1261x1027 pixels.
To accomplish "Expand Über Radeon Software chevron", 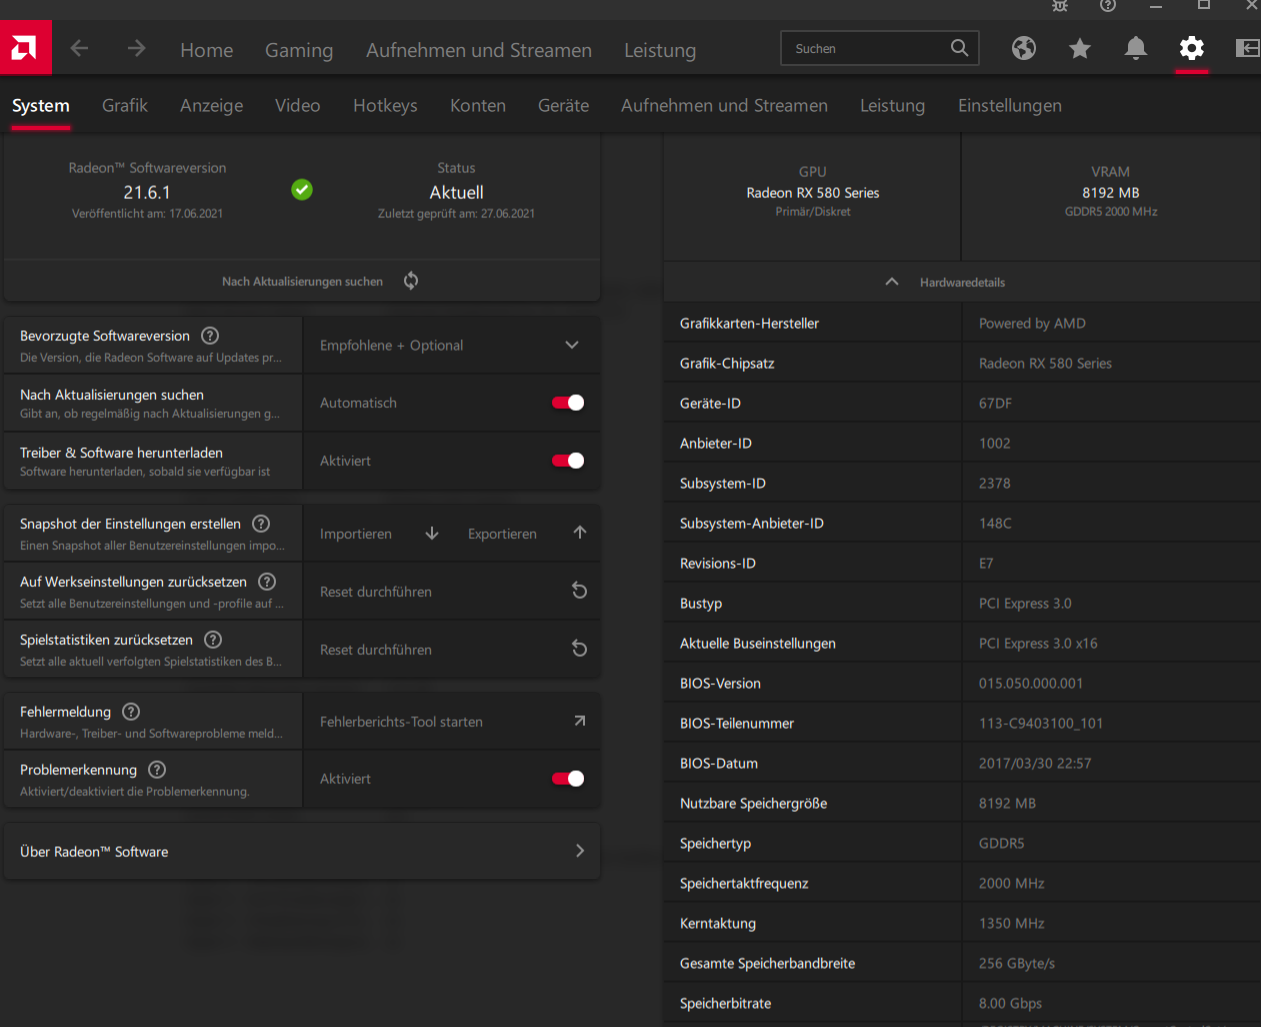I will coord(580,851).
